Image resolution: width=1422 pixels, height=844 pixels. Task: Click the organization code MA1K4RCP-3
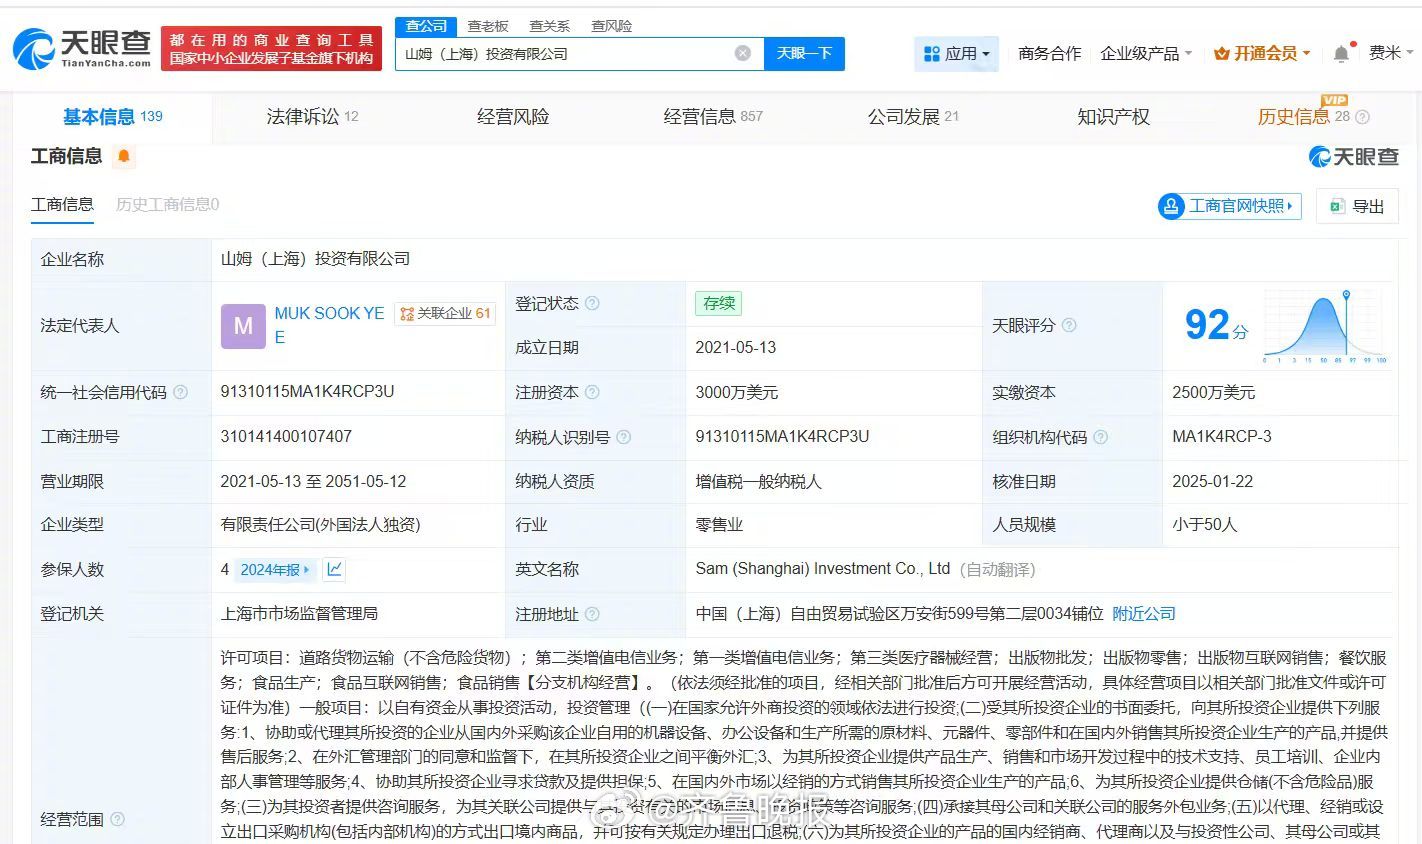[x=1222, y=437]
